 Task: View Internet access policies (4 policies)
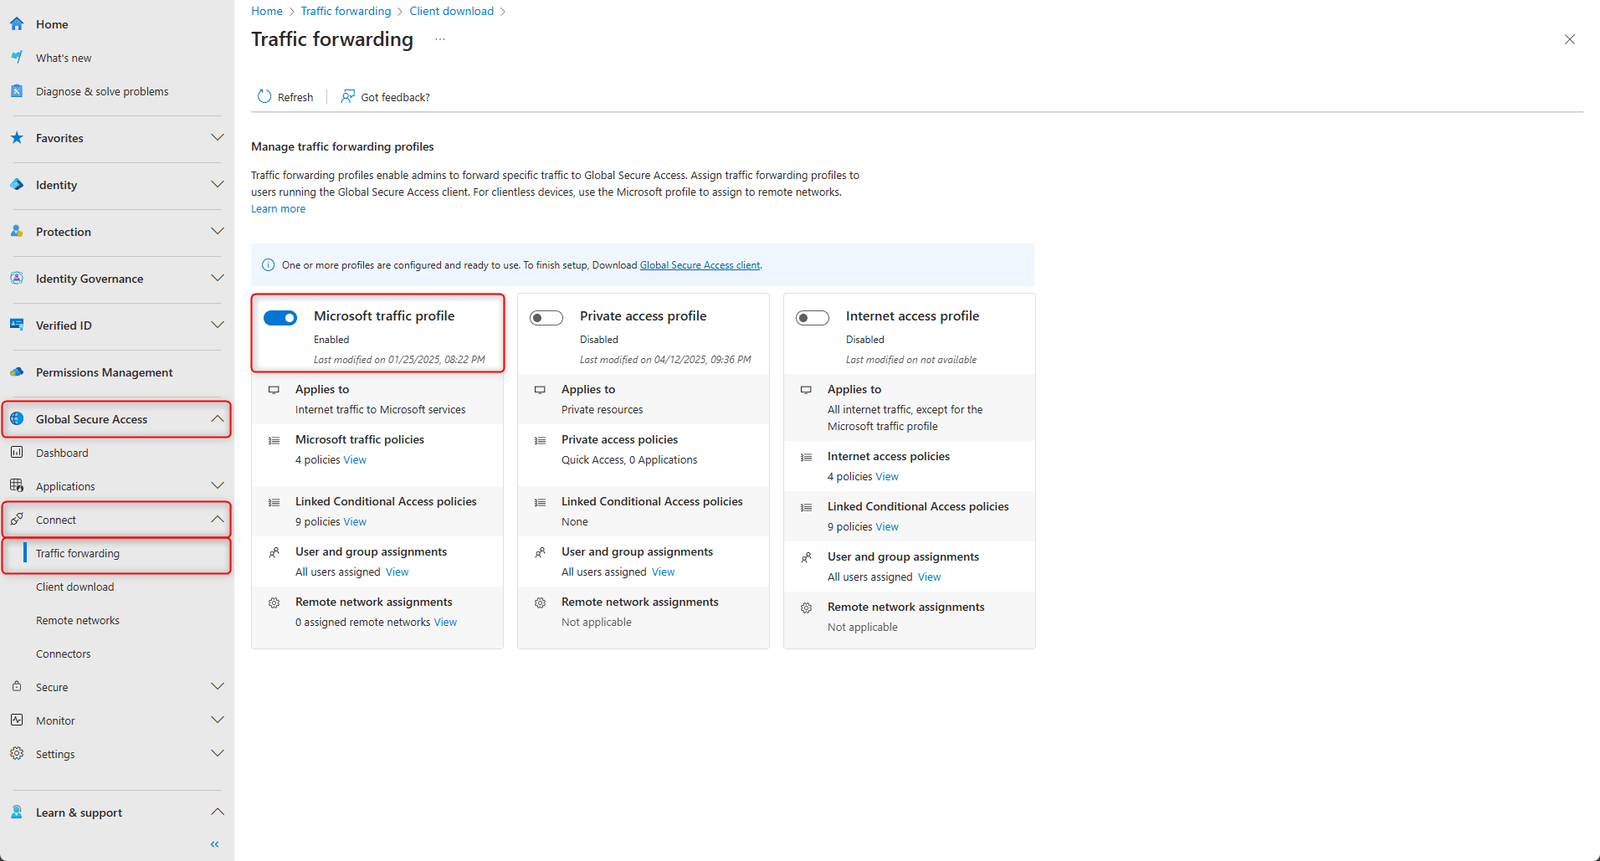[887, 477]
